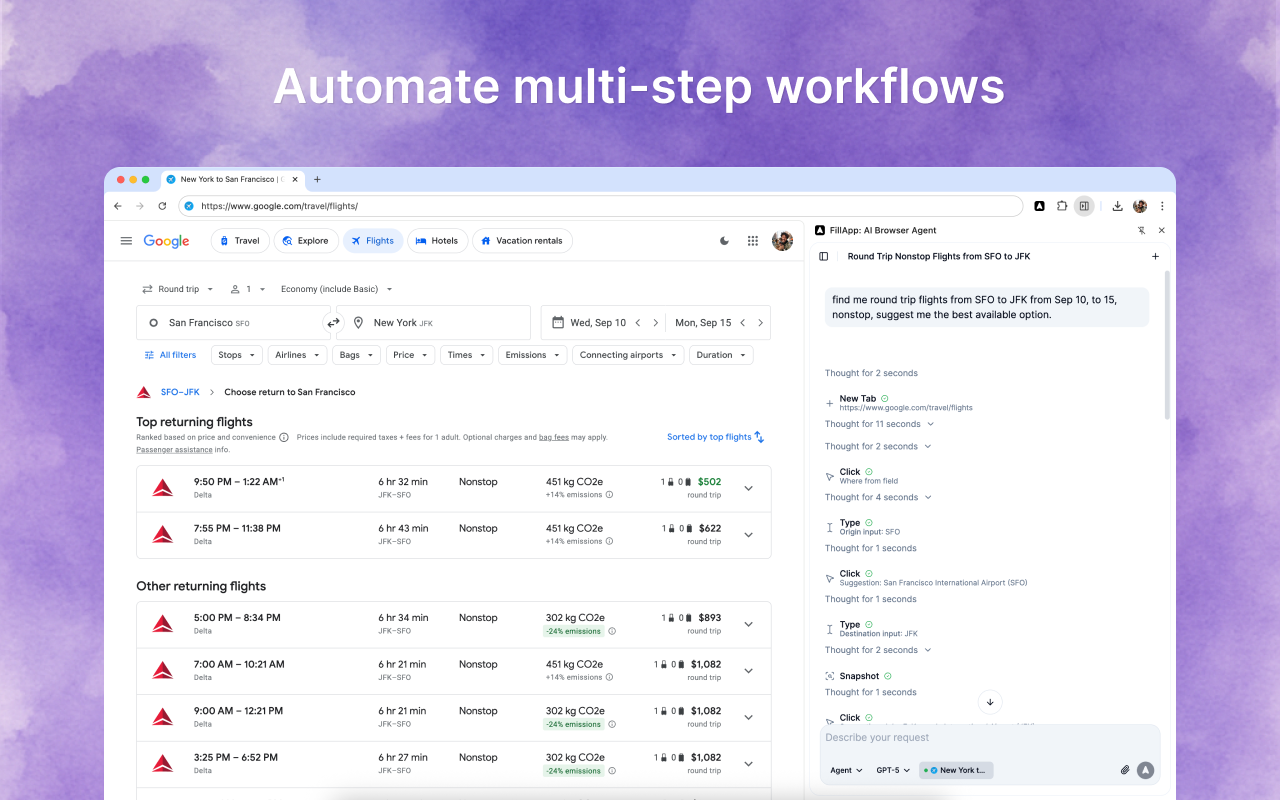The width and height of the screenshot is (1280, 800).
Task: Open All filters panel
Action: coord(170,355)
